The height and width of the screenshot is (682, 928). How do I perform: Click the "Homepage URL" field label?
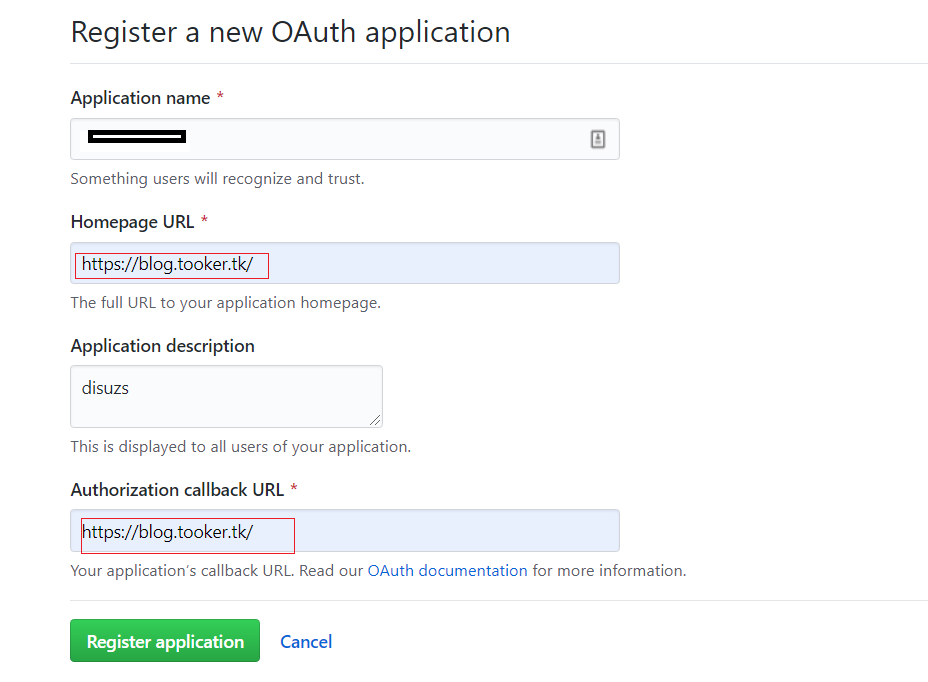tap(134, 221)
